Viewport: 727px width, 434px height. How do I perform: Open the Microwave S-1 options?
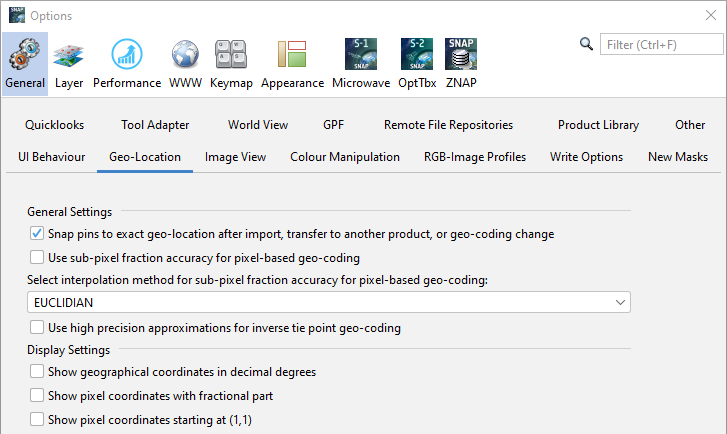361,64
